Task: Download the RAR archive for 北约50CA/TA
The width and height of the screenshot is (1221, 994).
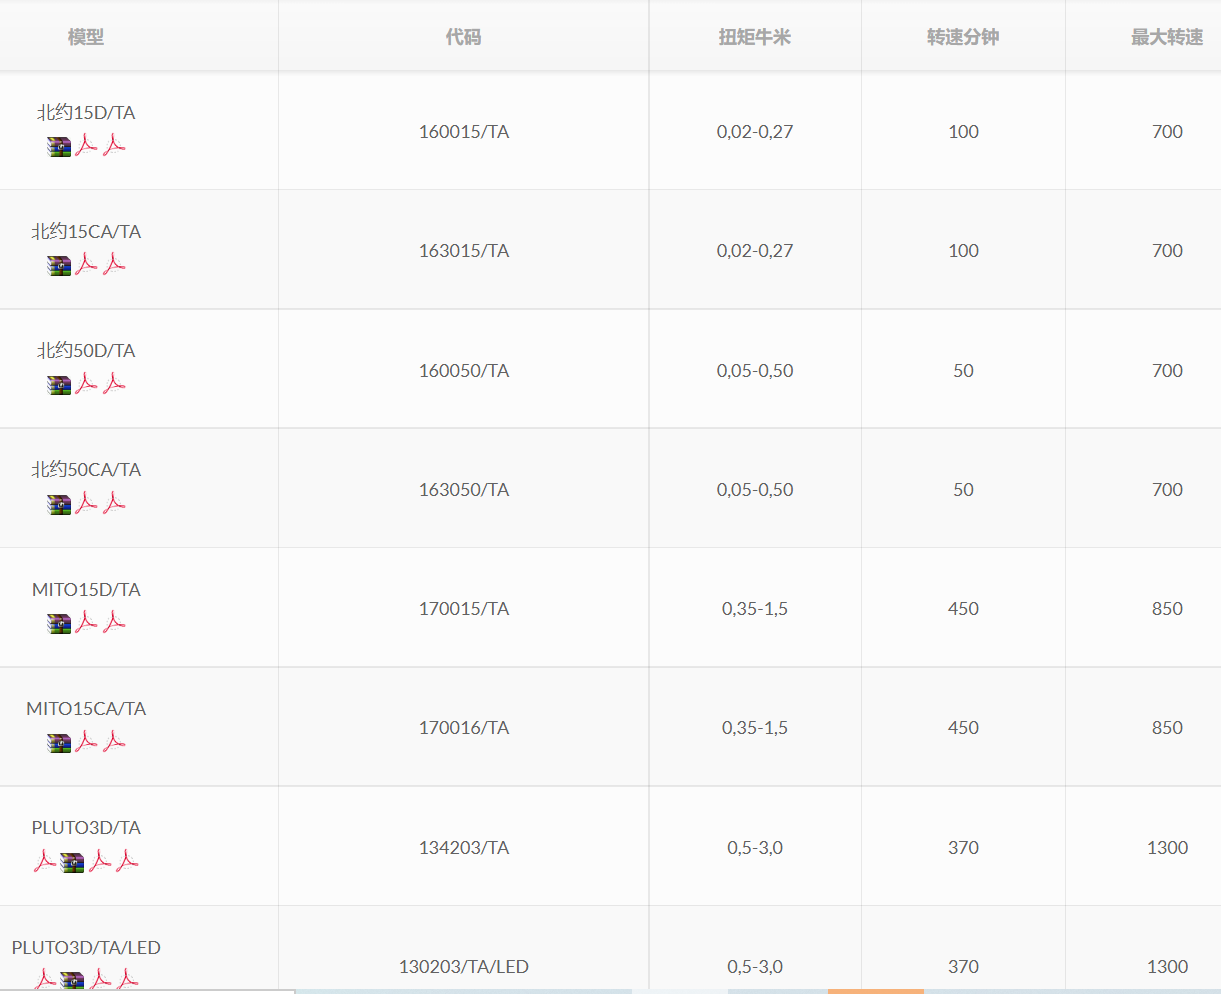Action: 59,504
